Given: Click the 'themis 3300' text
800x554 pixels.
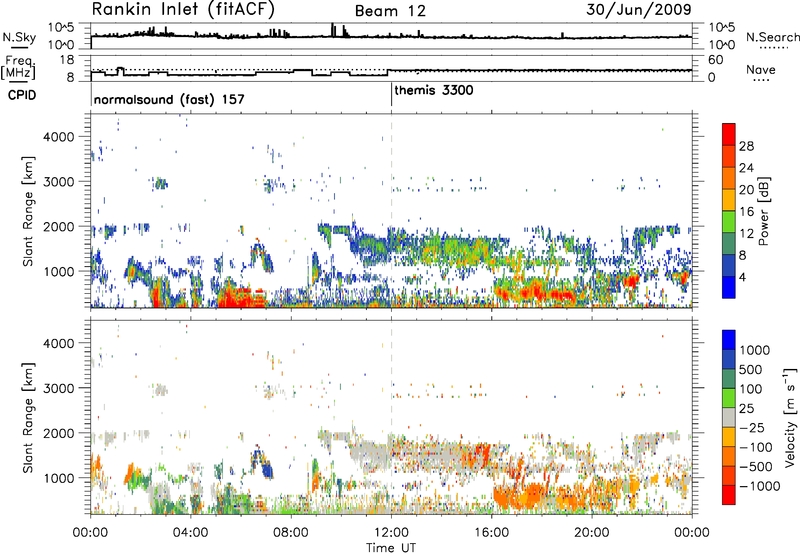Looking at the screenshot, I should tap(434, 90).
